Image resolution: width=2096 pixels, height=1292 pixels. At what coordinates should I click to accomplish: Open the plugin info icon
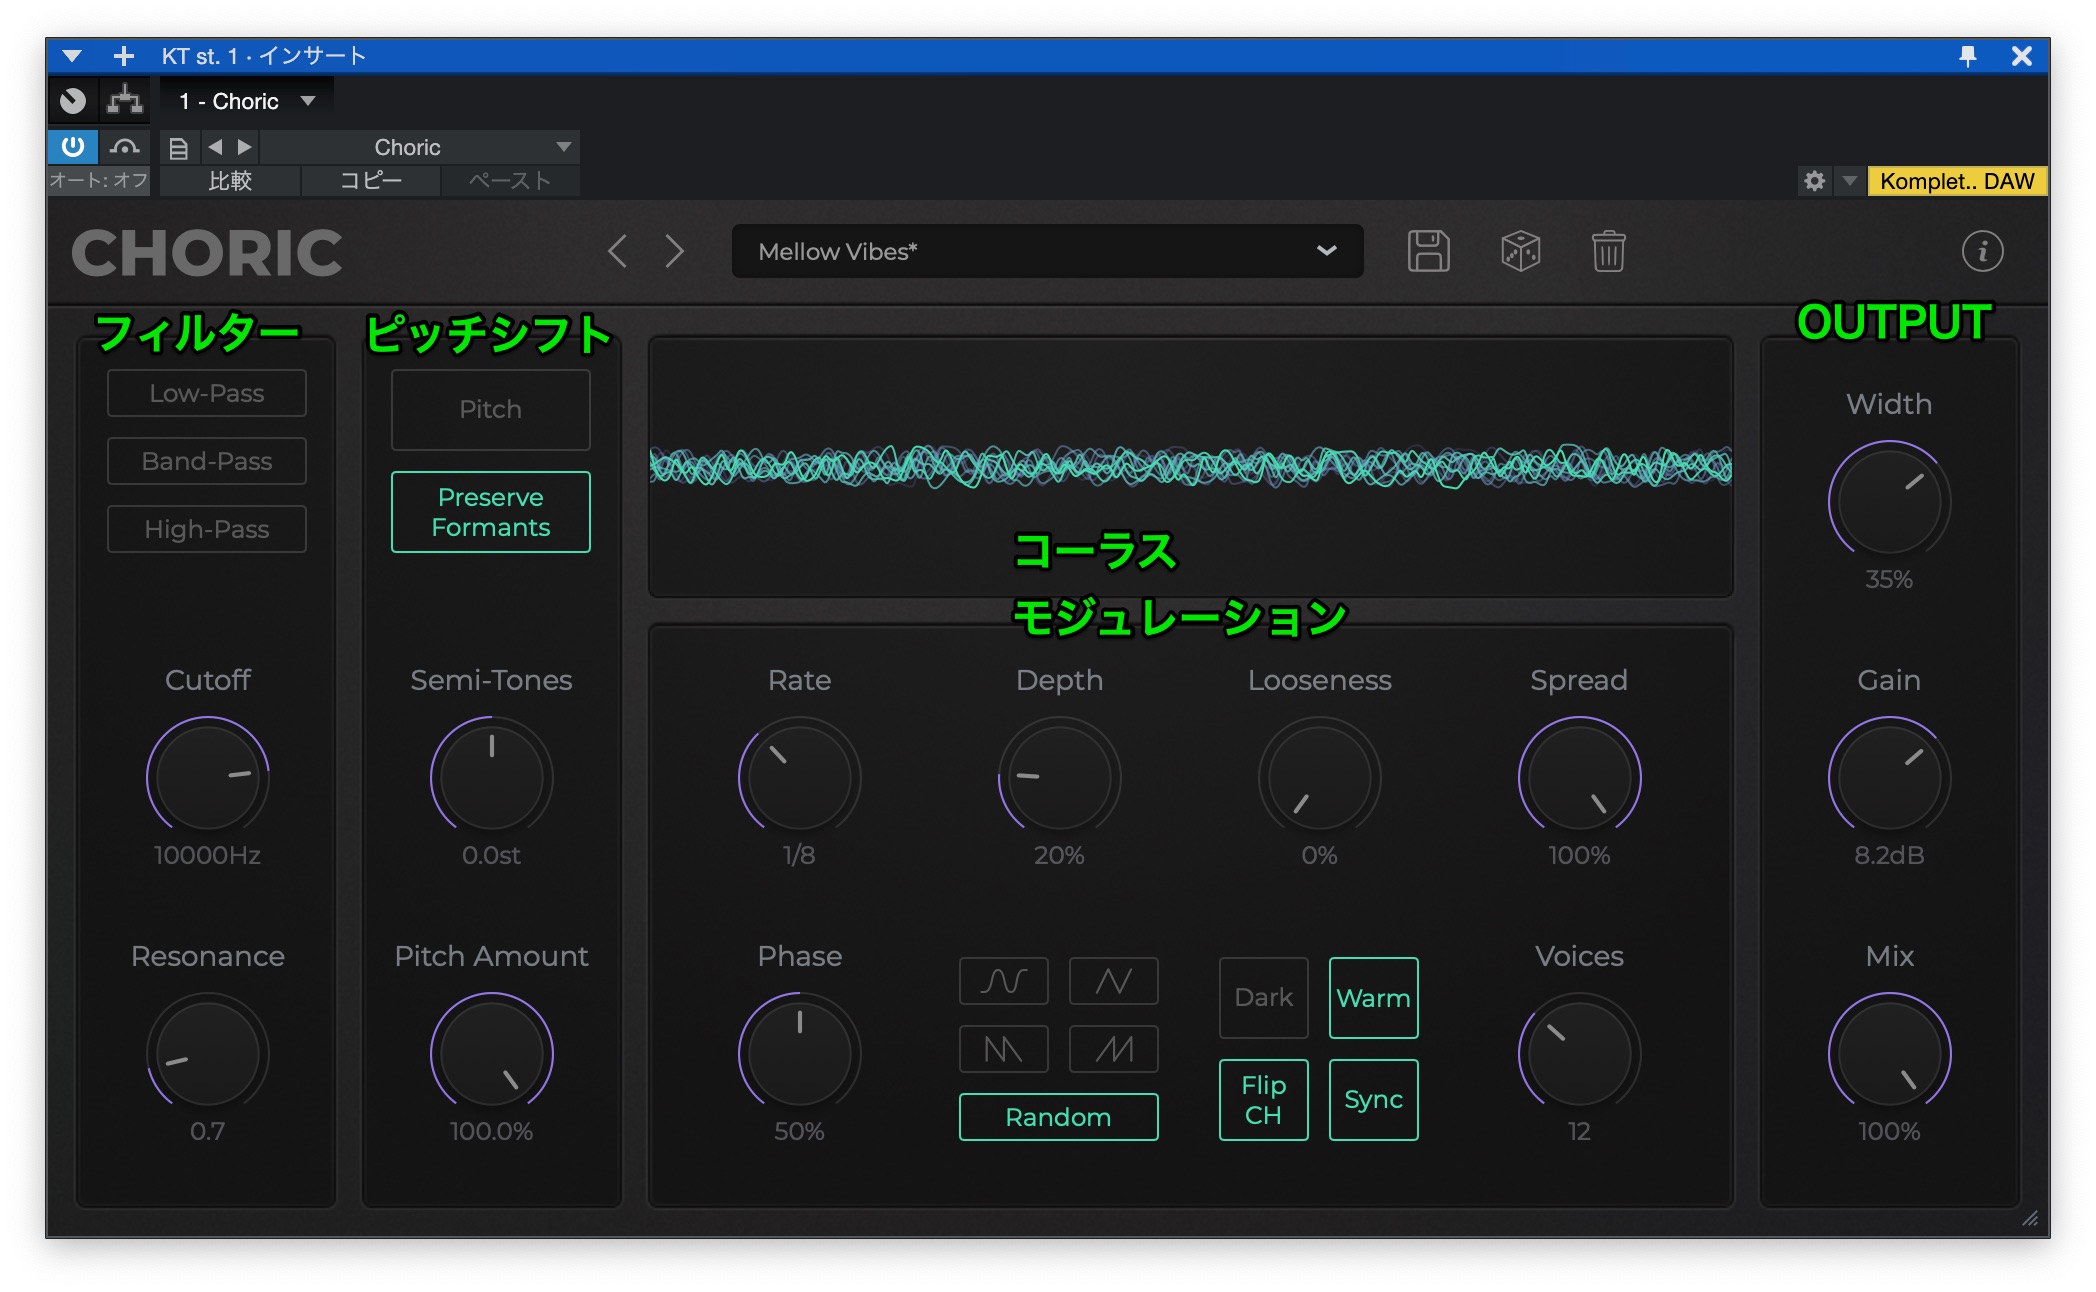click(x=1982, y=252)
